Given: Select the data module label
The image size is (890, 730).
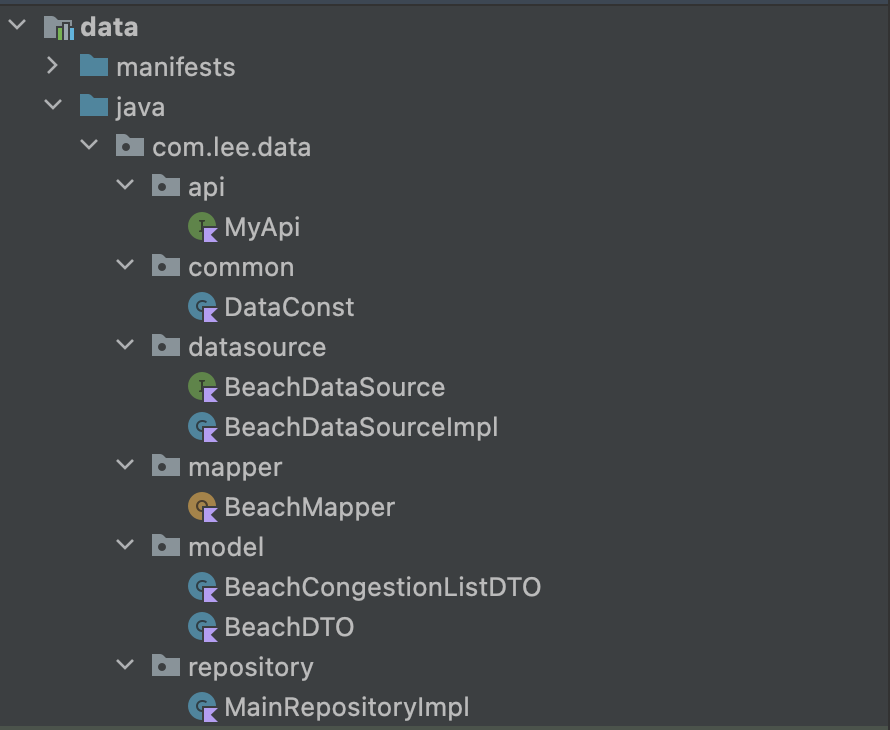Looking at the screenshot, I should pyautogui.click(x=109, y=27).
